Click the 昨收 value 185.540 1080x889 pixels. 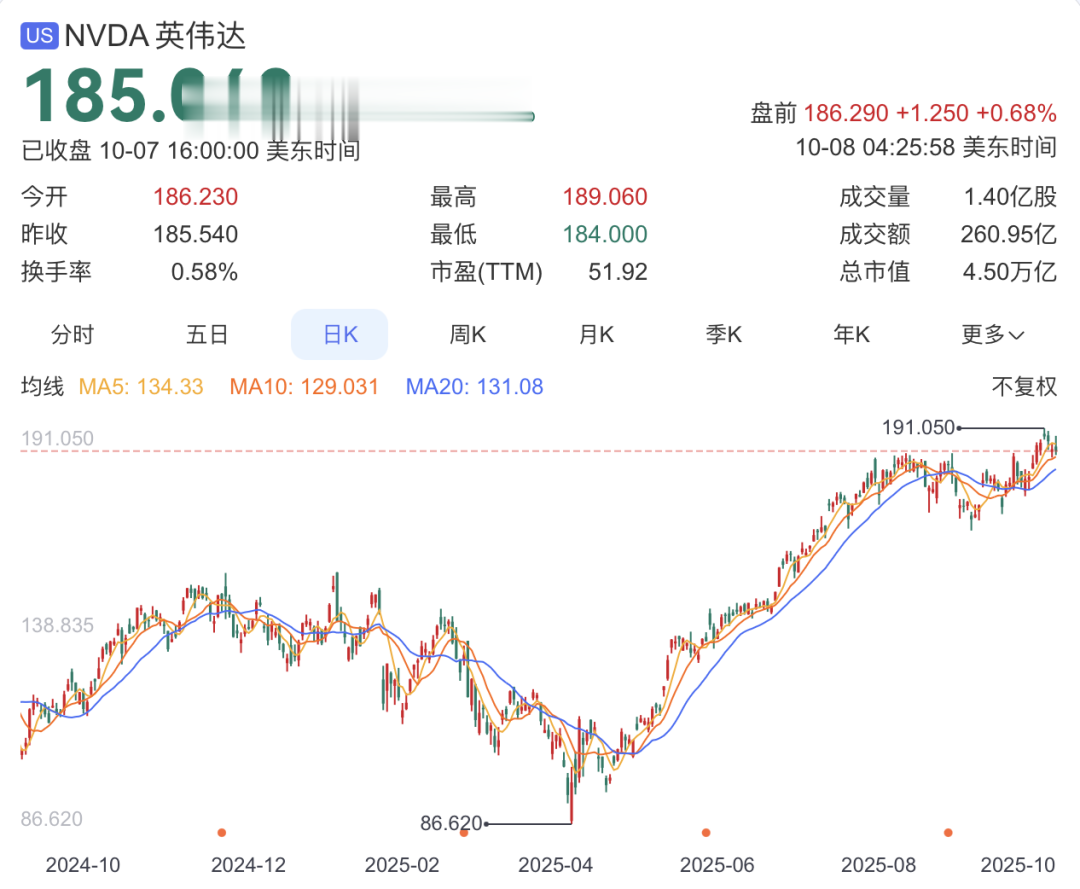(x=196, y=234)
